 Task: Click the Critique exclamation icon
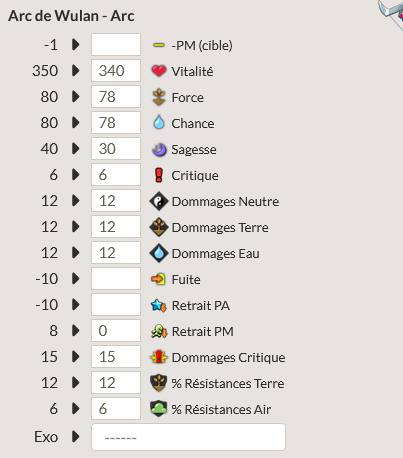pos(159,175)
